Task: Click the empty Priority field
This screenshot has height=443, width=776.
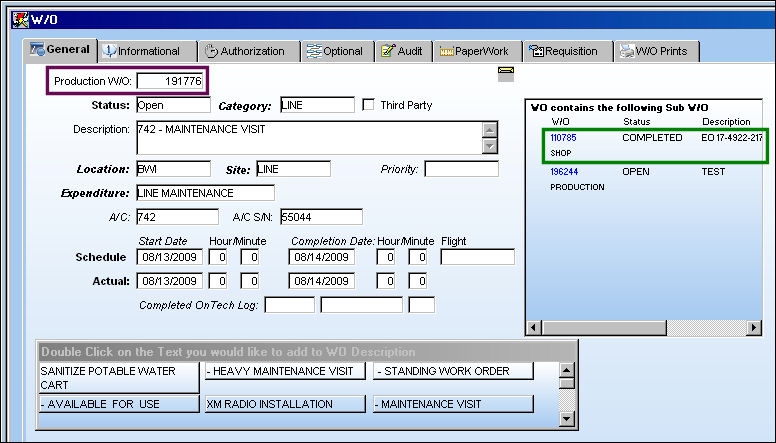Action: pos(461,169)
